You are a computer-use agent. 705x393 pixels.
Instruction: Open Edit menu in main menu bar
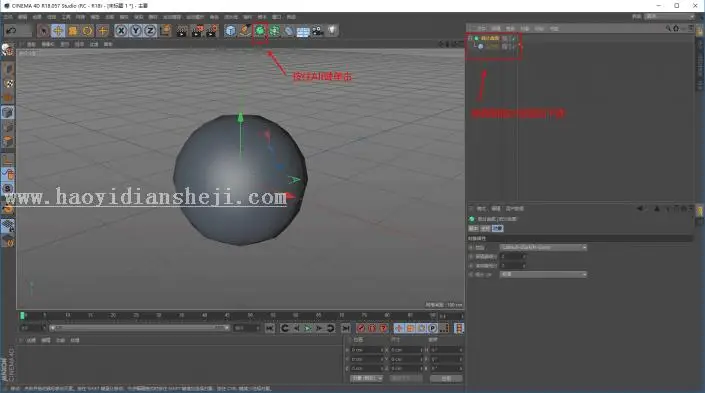coord(22,17)
